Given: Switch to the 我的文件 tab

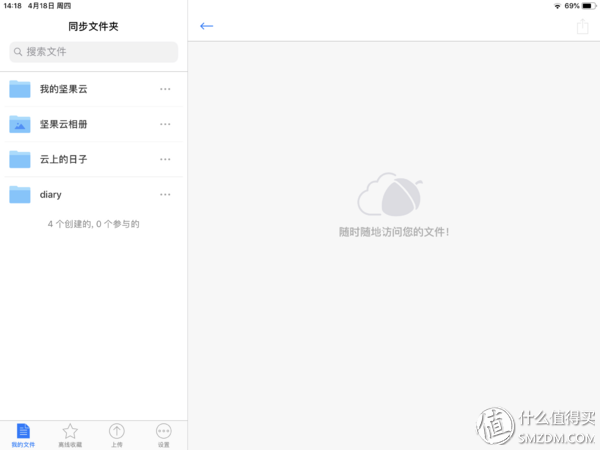Looking at the screenshot, I should click(x=23, y=434).
